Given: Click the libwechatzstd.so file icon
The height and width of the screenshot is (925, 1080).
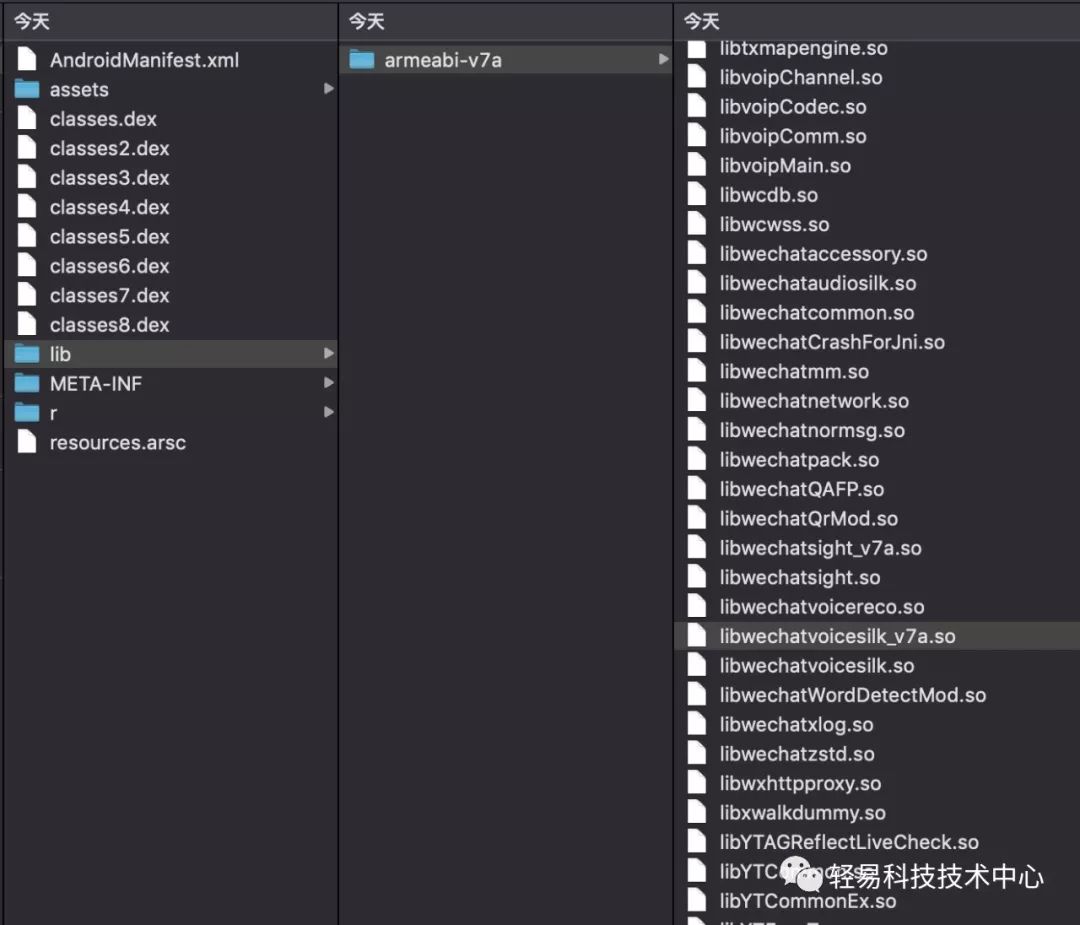Looking at the screenshot, I should coord(697,753).
